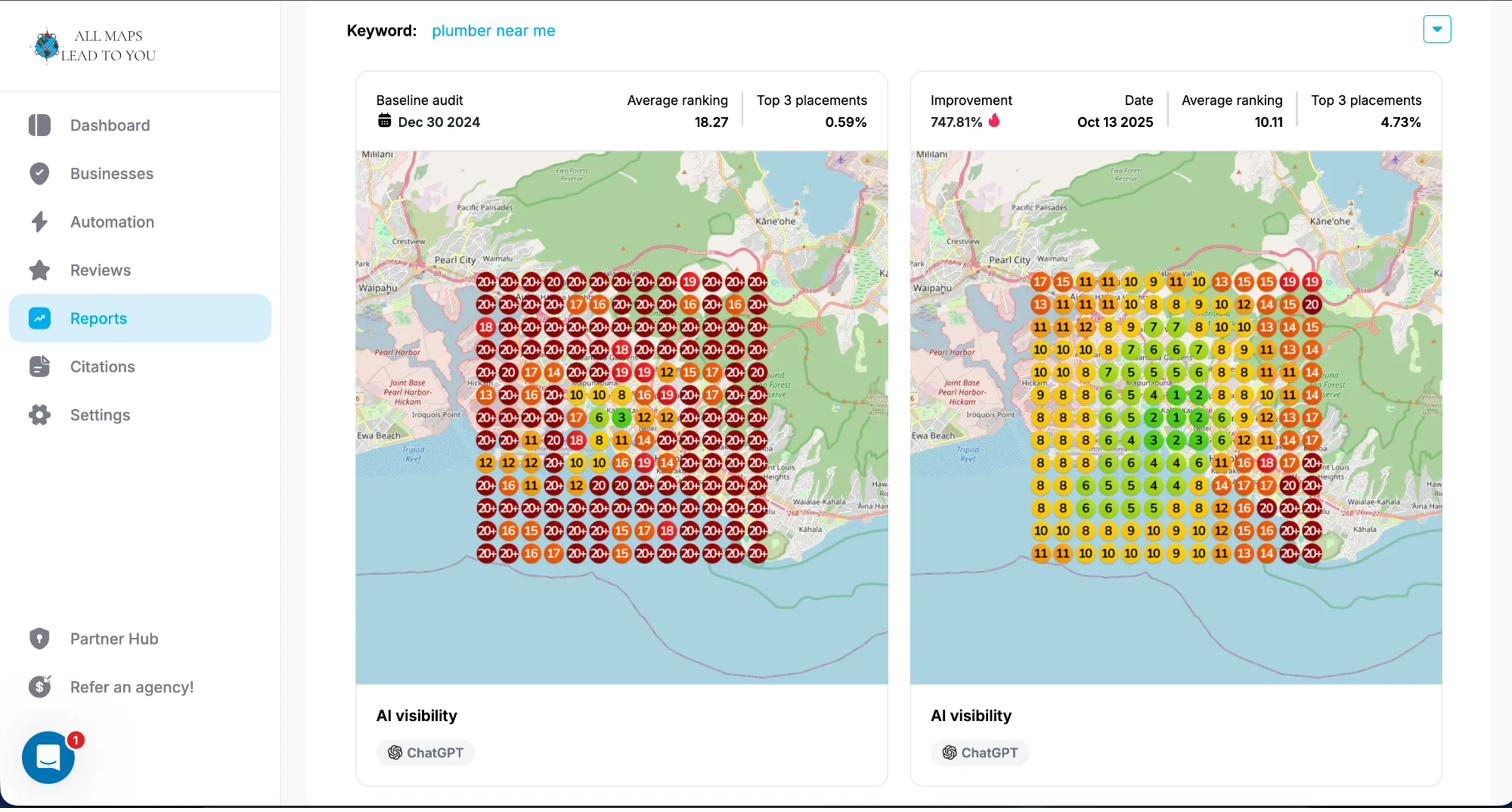Select ChatGPT chip in improvement card

pyautogui.click(x=979, y=753)
